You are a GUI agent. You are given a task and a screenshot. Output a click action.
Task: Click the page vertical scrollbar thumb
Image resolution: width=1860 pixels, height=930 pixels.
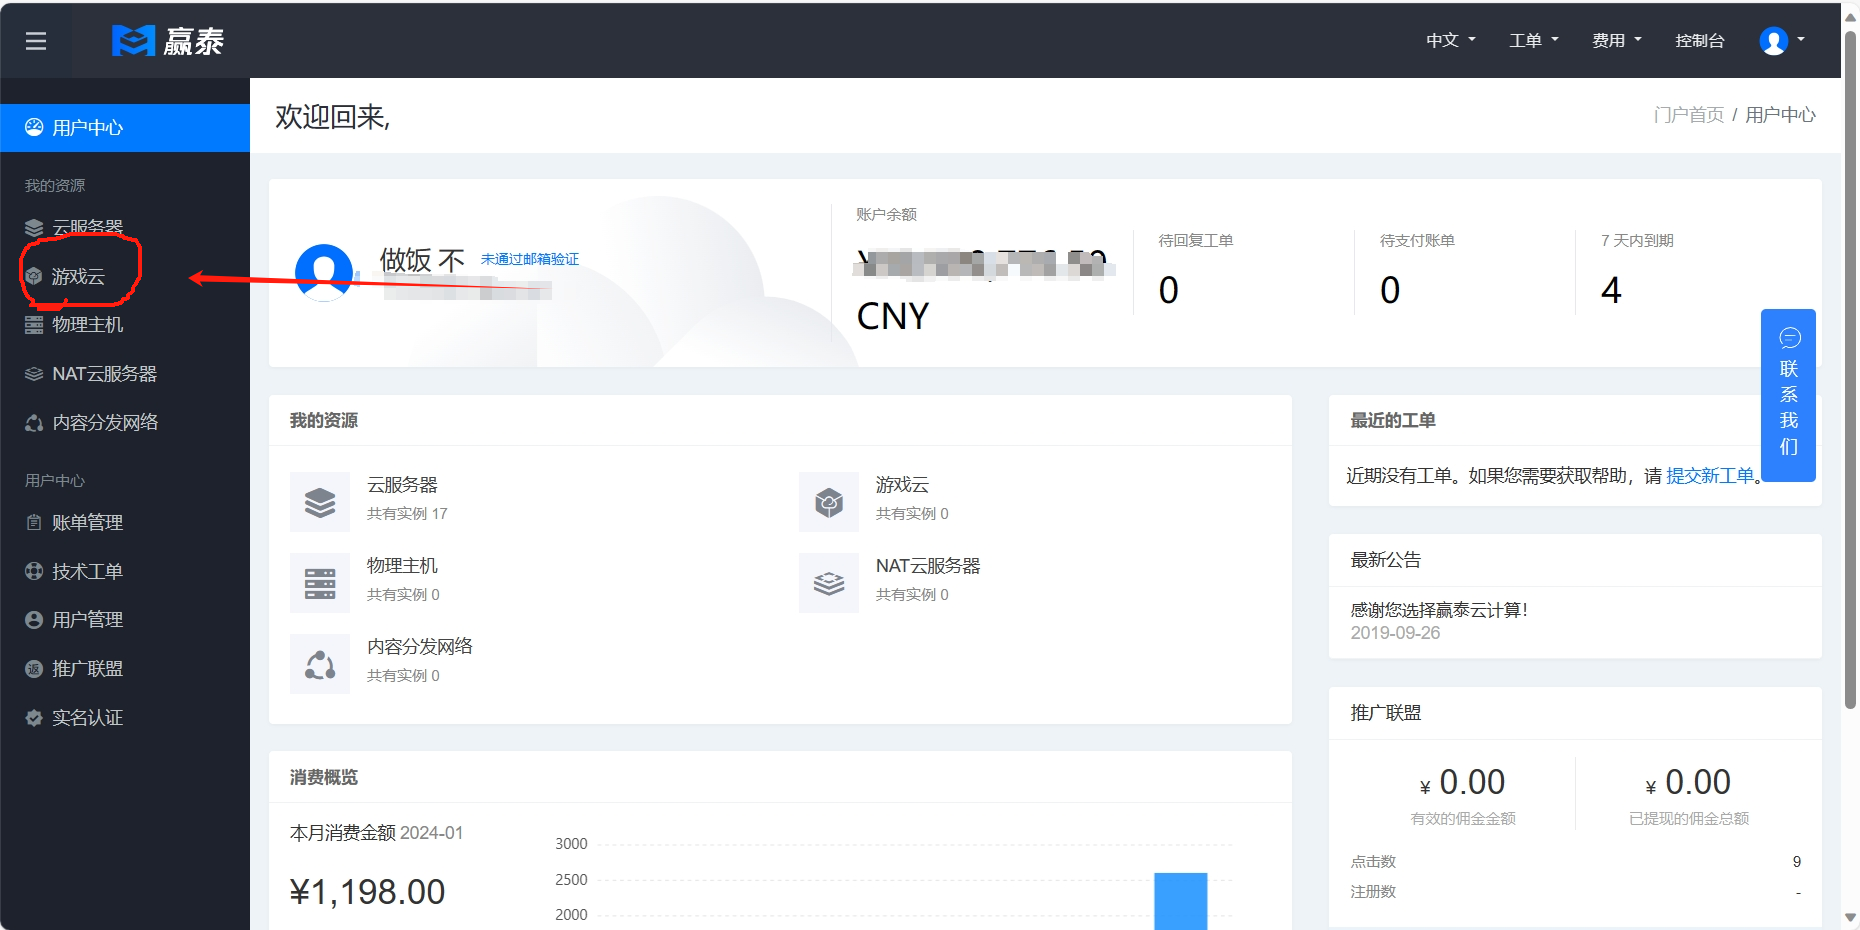tap(1850, 370)
